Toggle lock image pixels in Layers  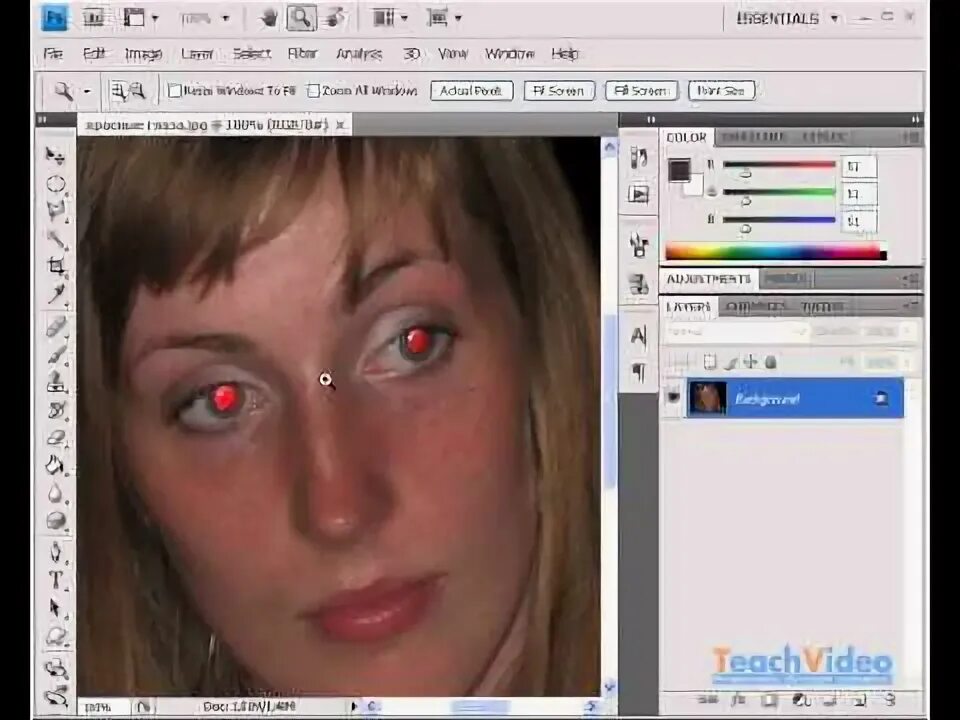(730, 362)
